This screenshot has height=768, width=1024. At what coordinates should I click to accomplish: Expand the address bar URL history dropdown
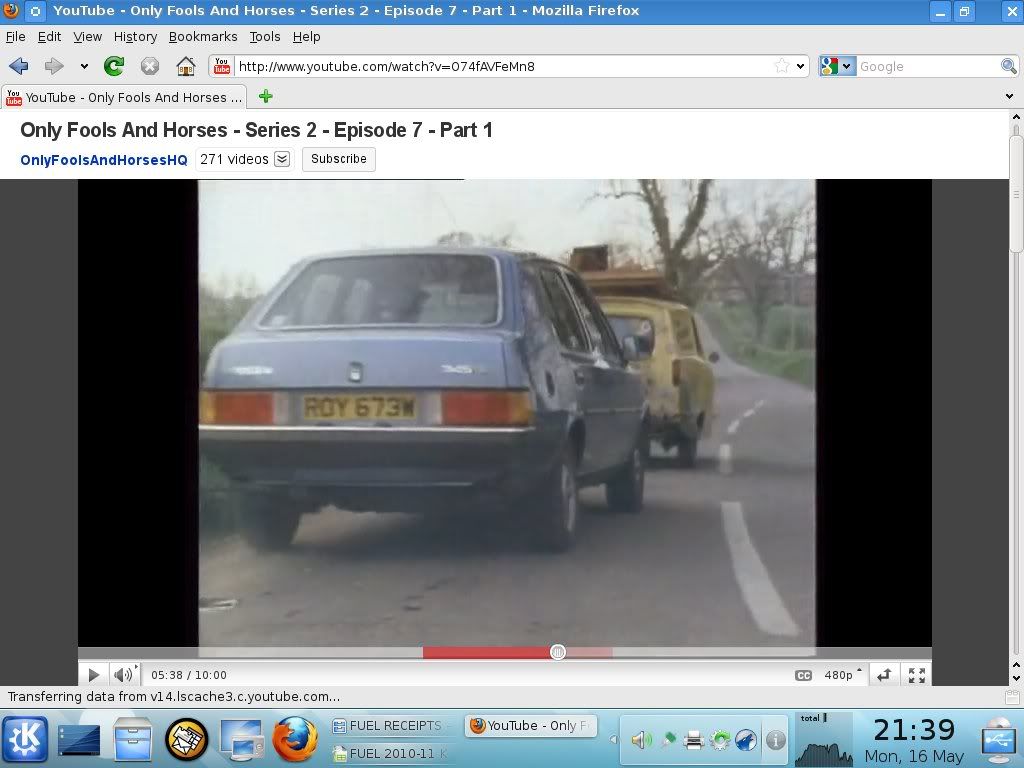click(x=801, y=66)
